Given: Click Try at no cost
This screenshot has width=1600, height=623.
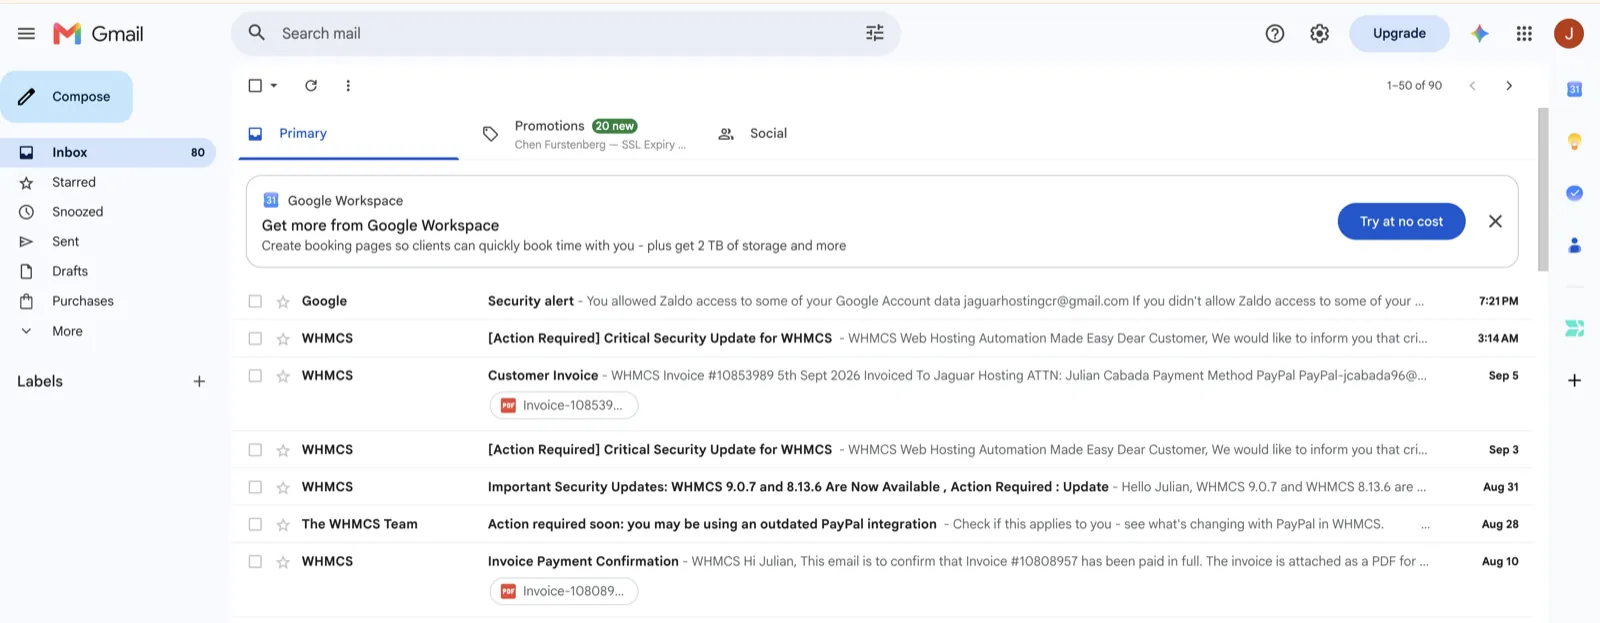Looking at the screenshot, I should click(x=1401, y=221).
